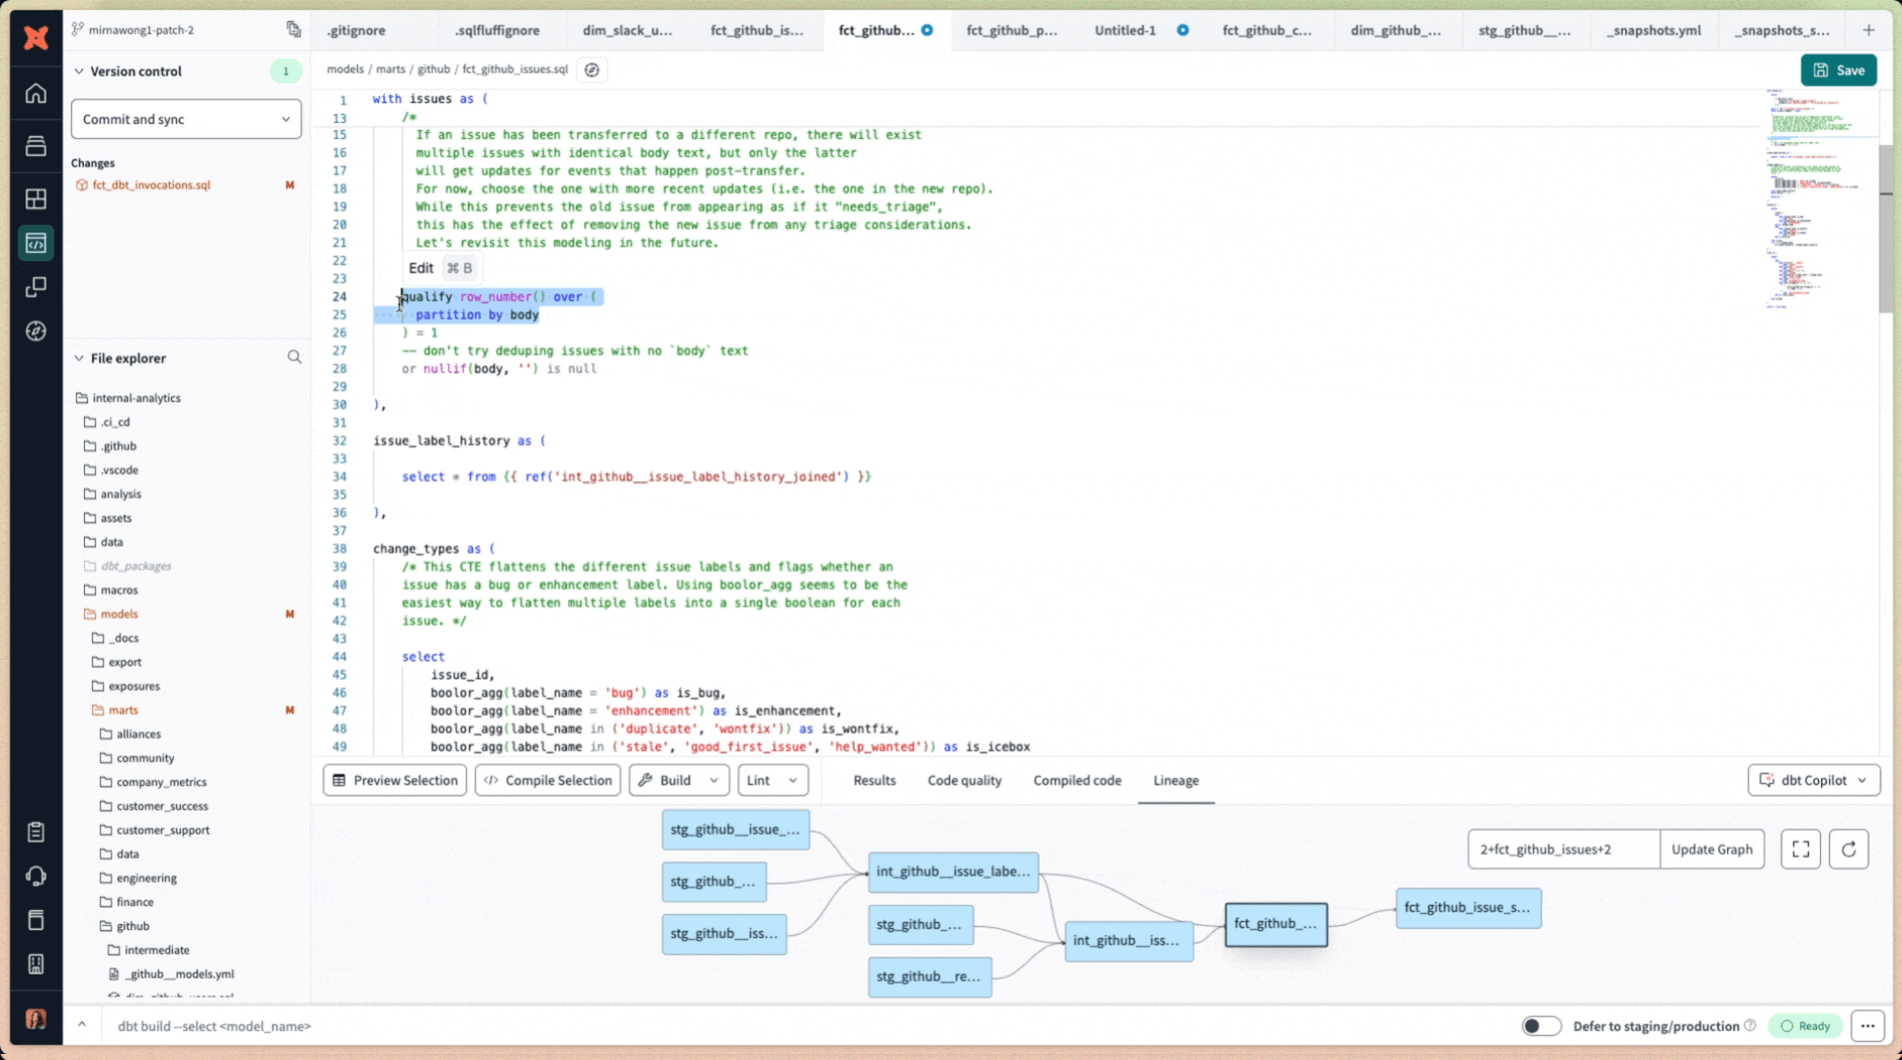Open the Build dropdown arrow
Image resolution: width=1902 pixels, height=1060 pixels.
(x=713, y=780)
